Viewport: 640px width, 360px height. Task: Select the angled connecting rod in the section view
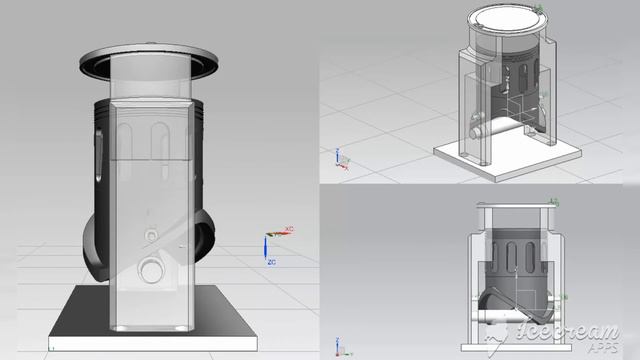[x=518, y=305]
